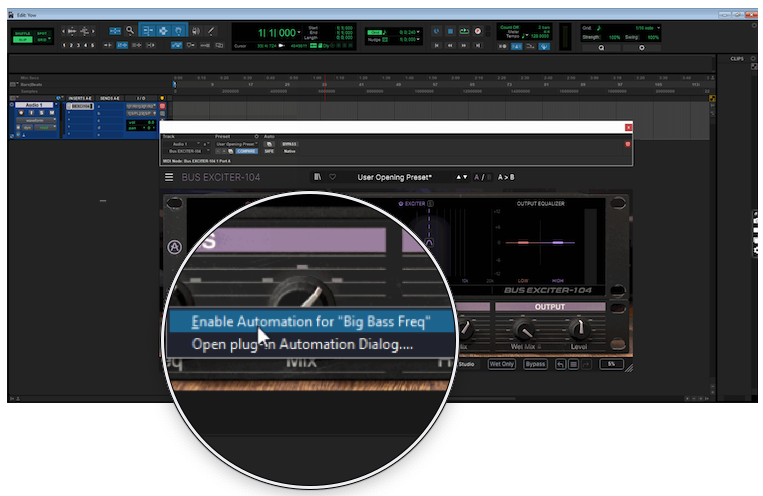Click the Output Level knob

click(x=579, y=330)
